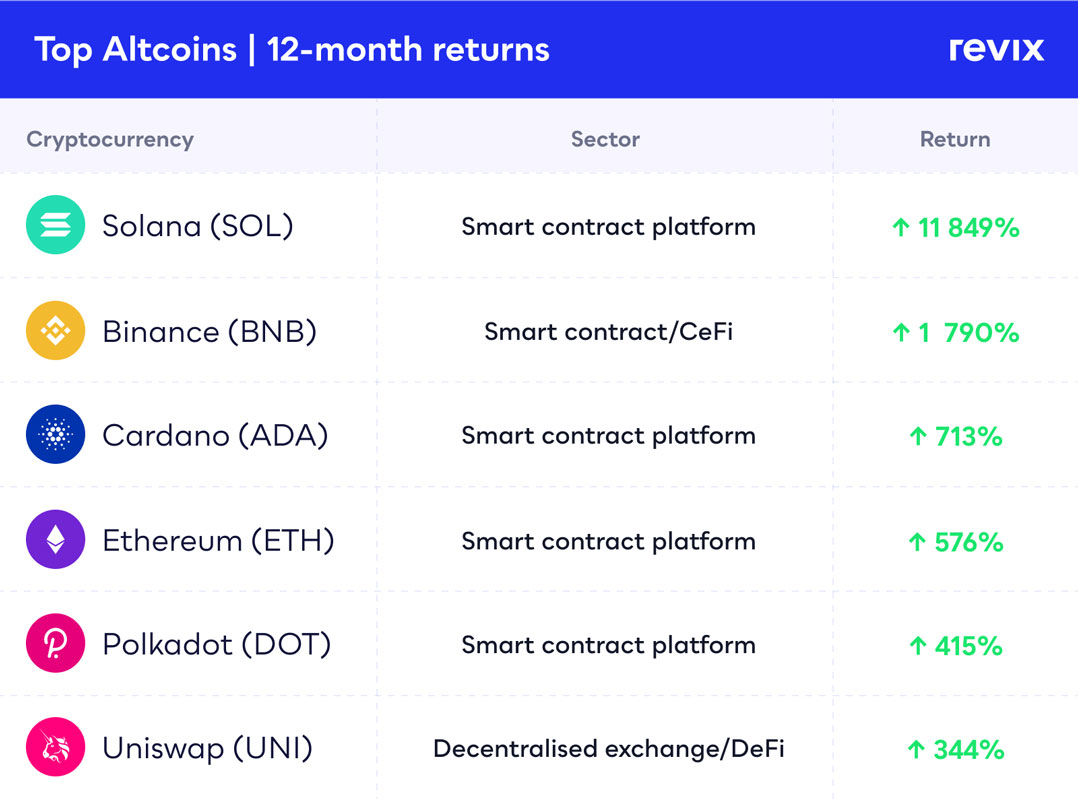This screenshot has height=799, width=1078.
Task: Click the Cardano ADA coin icon
Action: 55,435
